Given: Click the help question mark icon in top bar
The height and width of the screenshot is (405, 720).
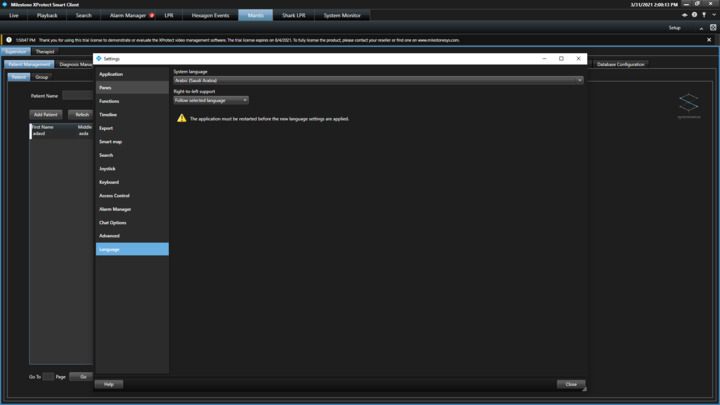Looking at the screenshot, I should point(694,15).
